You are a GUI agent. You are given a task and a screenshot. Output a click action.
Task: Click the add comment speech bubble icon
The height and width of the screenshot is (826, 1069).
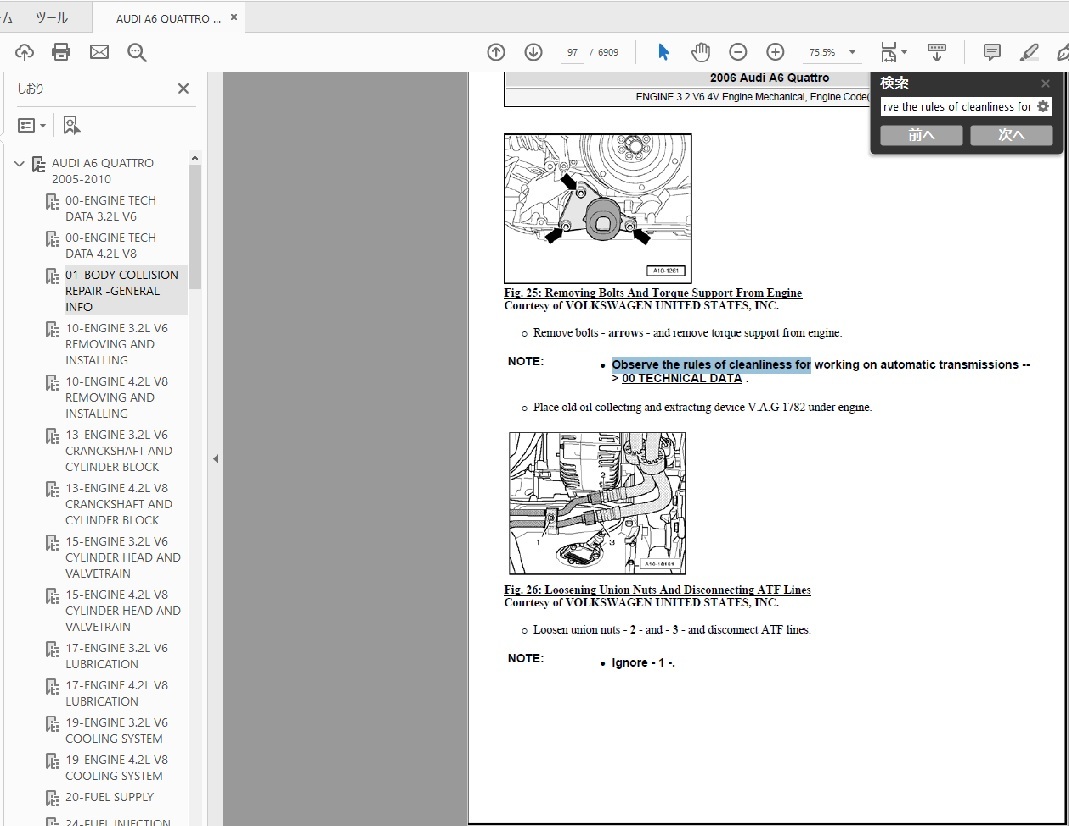point(991,52)
